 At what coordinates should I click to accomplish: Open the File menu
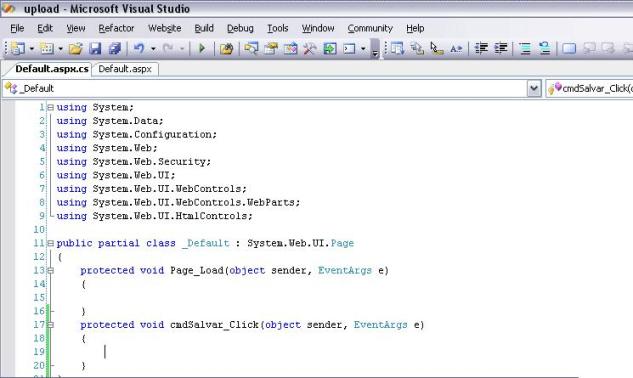point(17,28)
